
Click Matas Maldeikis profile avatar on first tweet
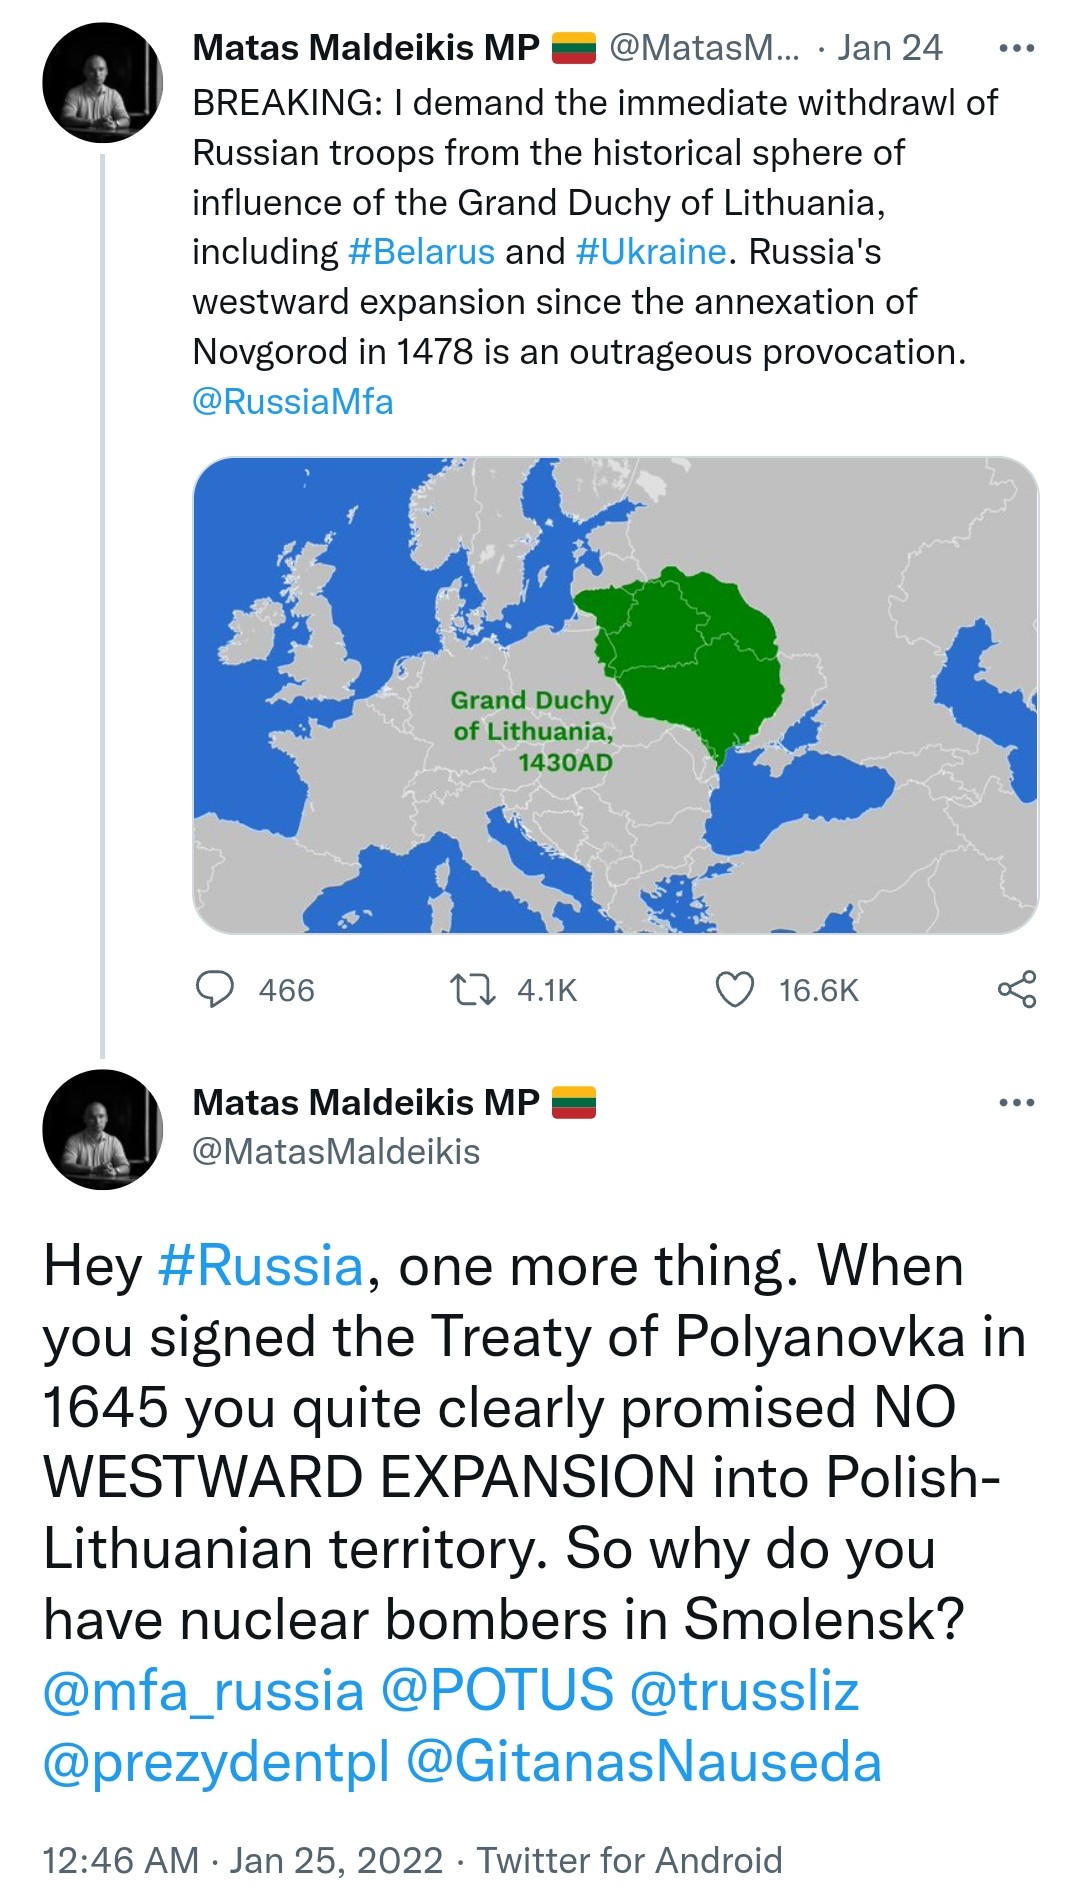tap(102, 80)
